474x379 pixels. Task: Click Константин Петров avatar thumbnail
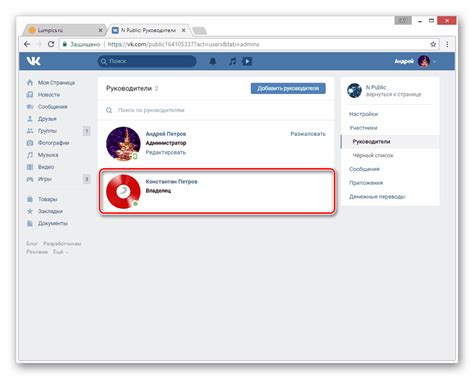pyautogui.click(x=123, y=192)
